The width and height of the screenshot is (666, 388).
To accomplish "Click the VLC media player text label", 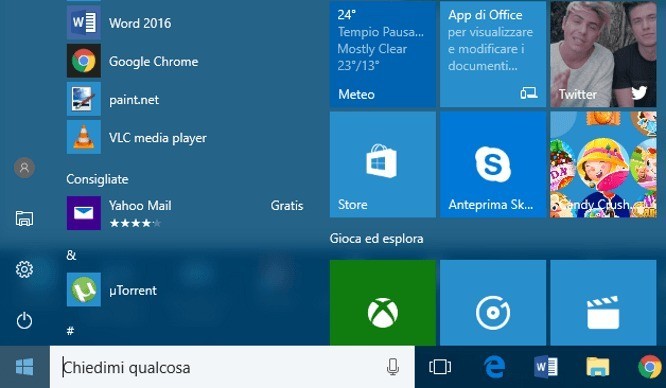I will pyautogui.click(x=158, y=138).
